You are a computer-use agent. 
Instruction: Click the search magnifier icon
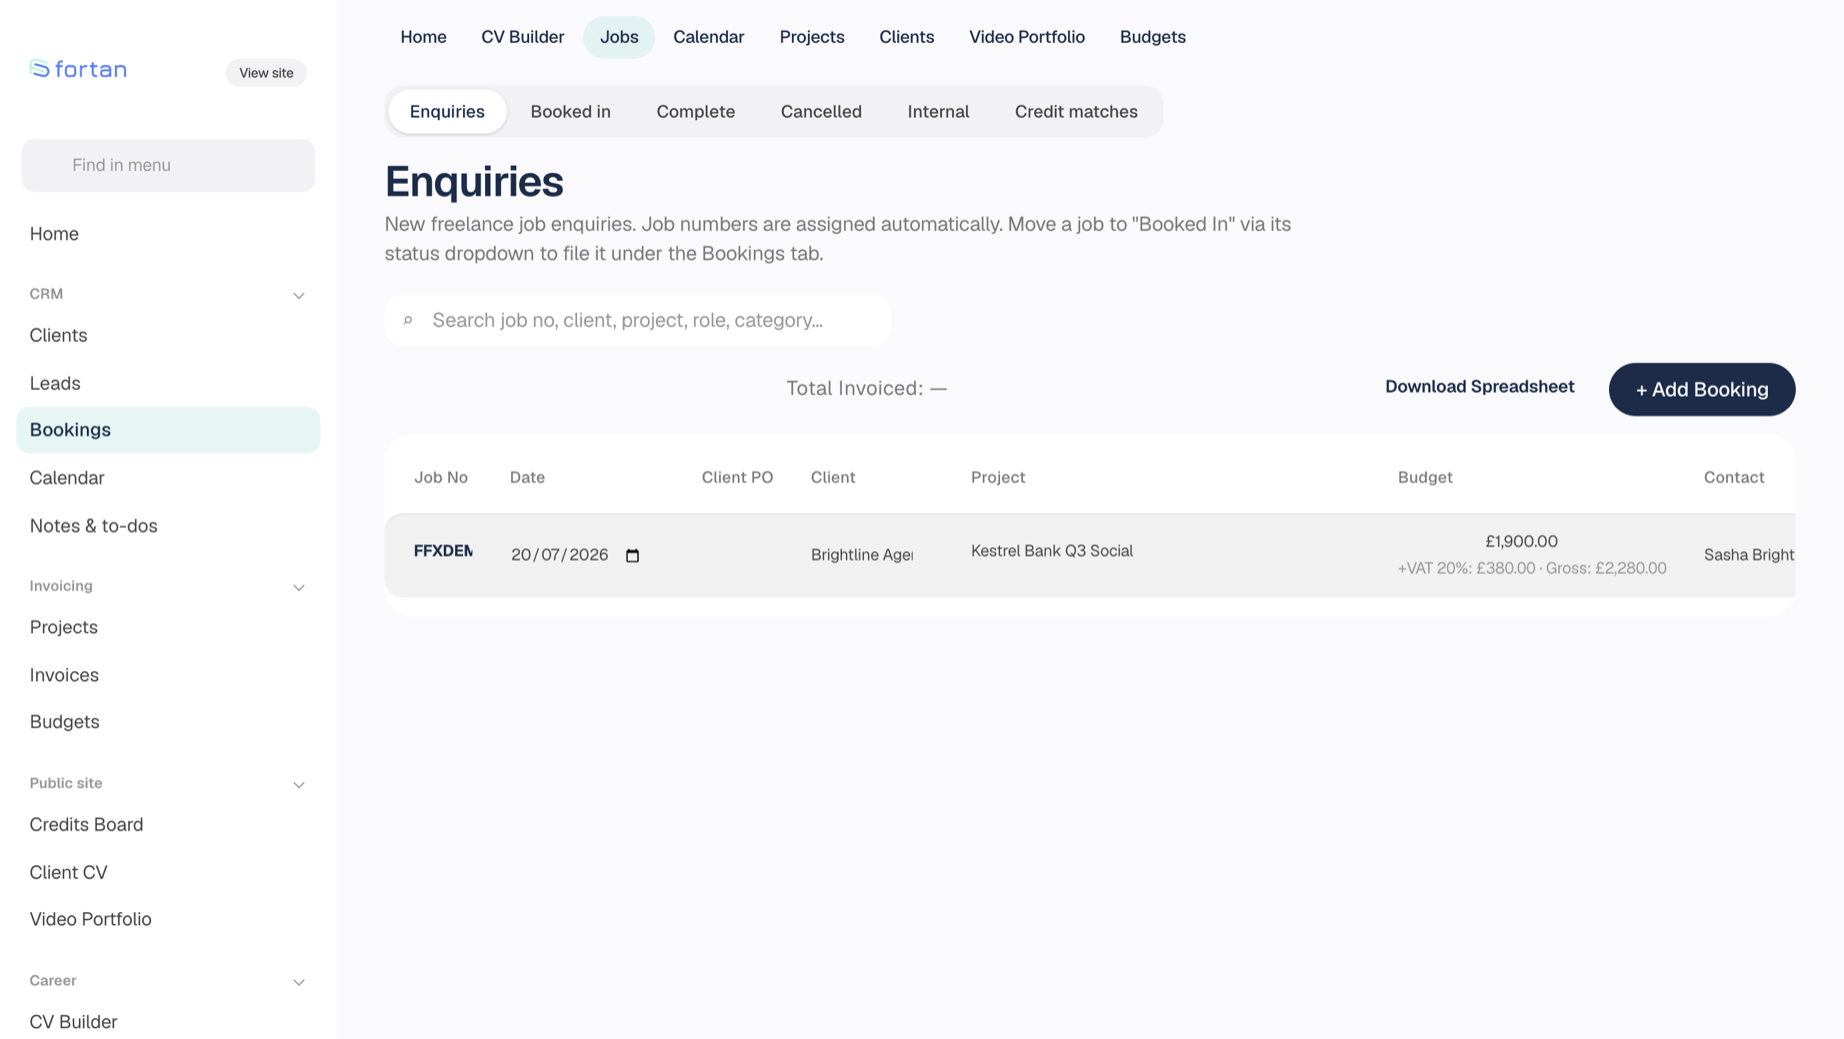[408, 320]
